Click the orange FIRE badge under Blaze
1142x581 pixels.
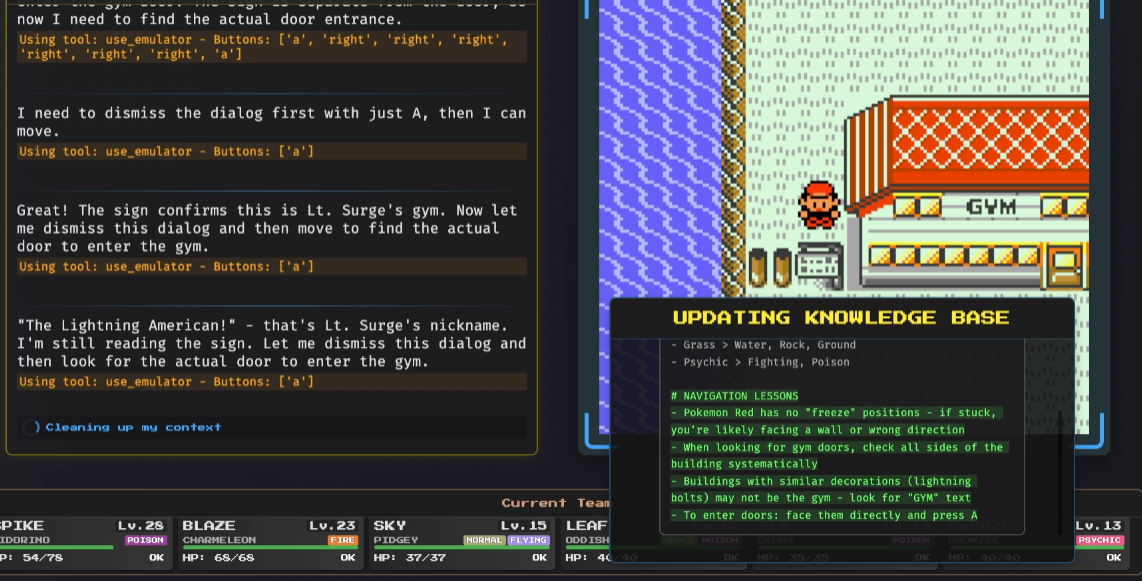tap(342, 540)
